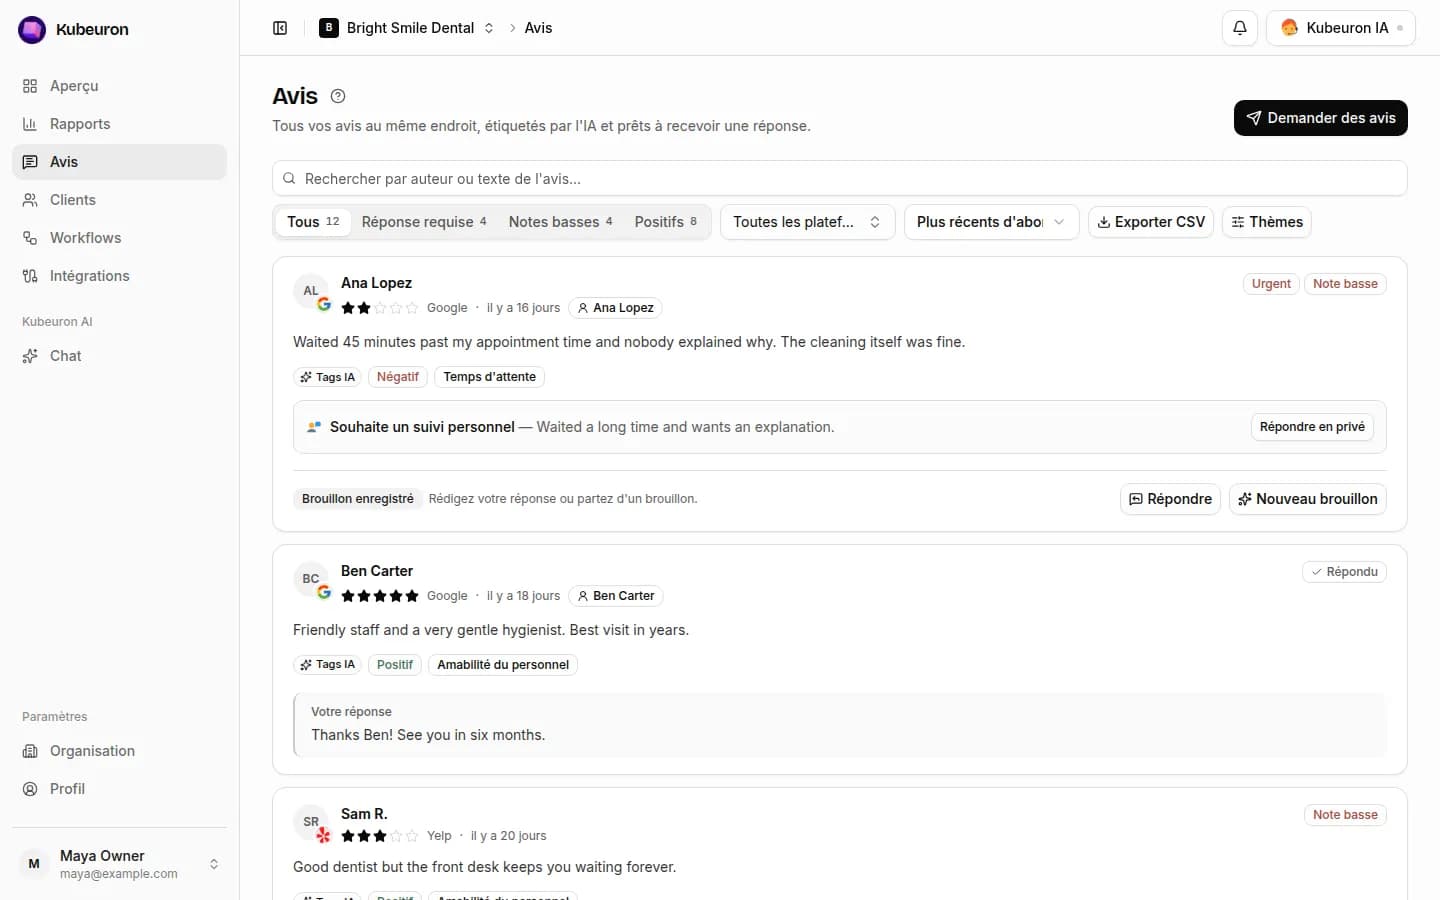The height and width of the screenshot is (900, 1440).
Task: Toggle the sidebar panel icon
Action: pos(280,28)
